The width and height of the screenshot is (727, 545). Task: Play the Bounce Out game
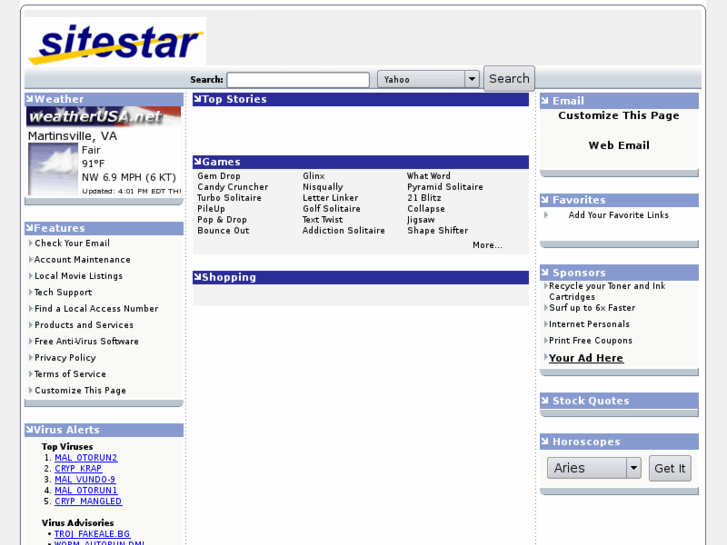[223, 231]
